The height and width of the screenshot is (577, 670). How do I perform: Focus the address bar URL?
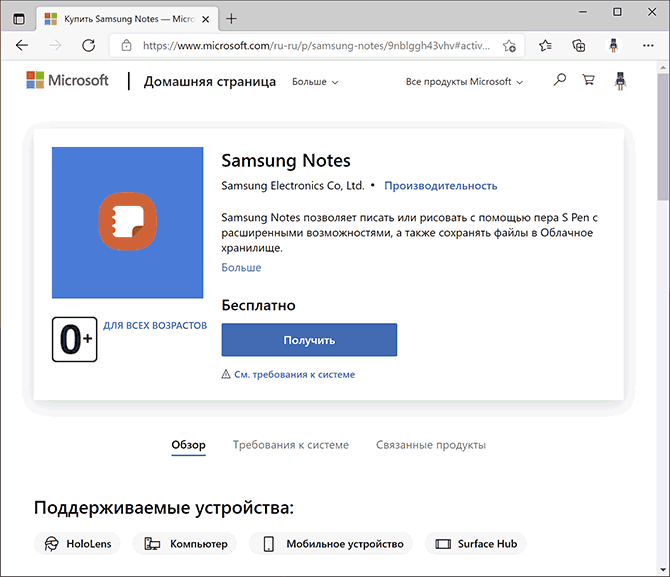coord(316,45)
